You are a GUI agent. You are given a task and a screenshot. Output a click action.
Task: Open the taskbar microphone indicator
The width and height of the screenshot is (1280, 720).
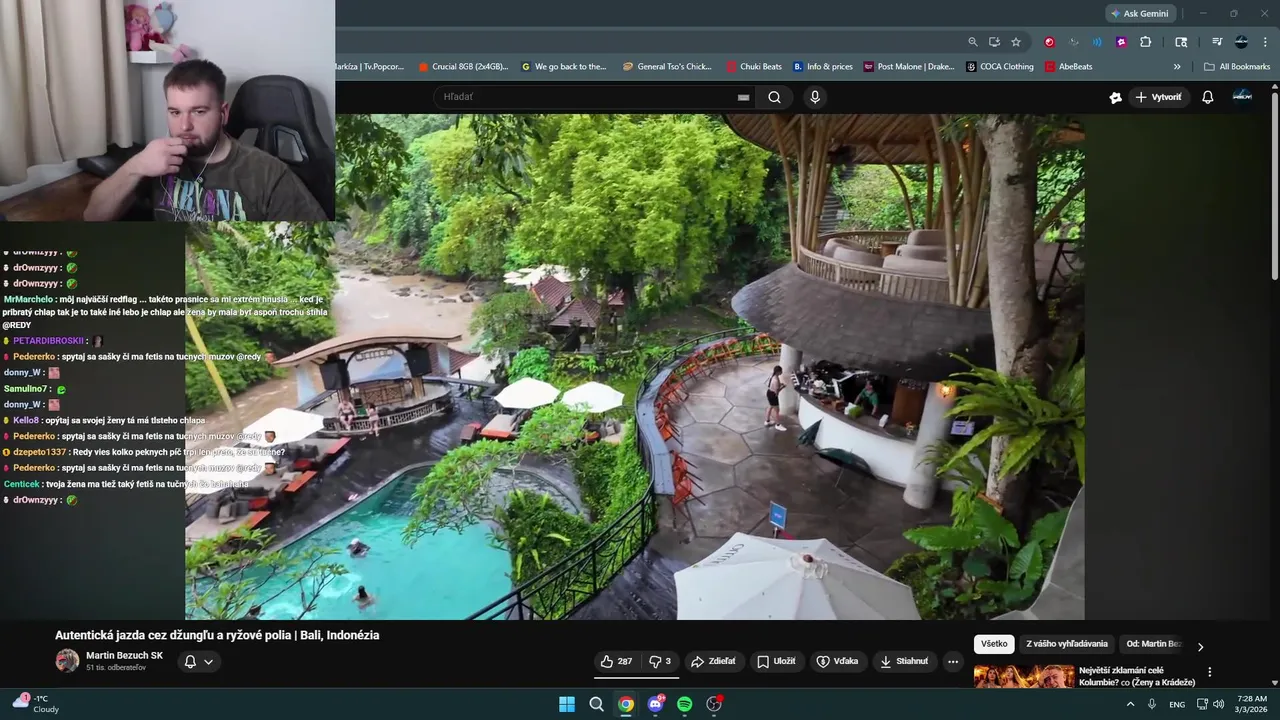point(1152,704)
